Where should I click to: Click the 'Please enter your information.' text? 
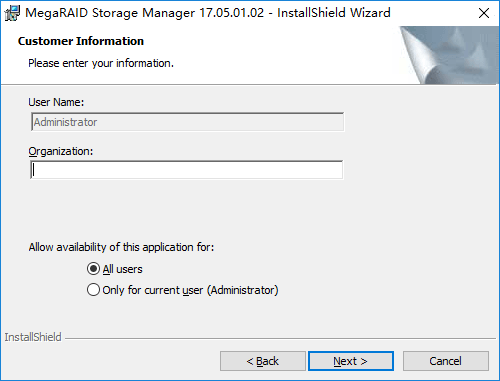click(101, 63)
